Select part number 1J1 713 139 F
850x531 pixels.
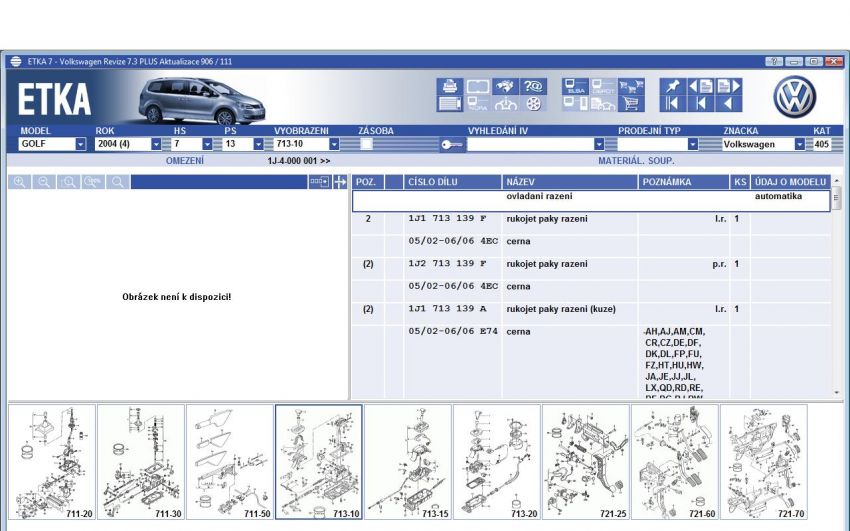click(x=447, y=219)
